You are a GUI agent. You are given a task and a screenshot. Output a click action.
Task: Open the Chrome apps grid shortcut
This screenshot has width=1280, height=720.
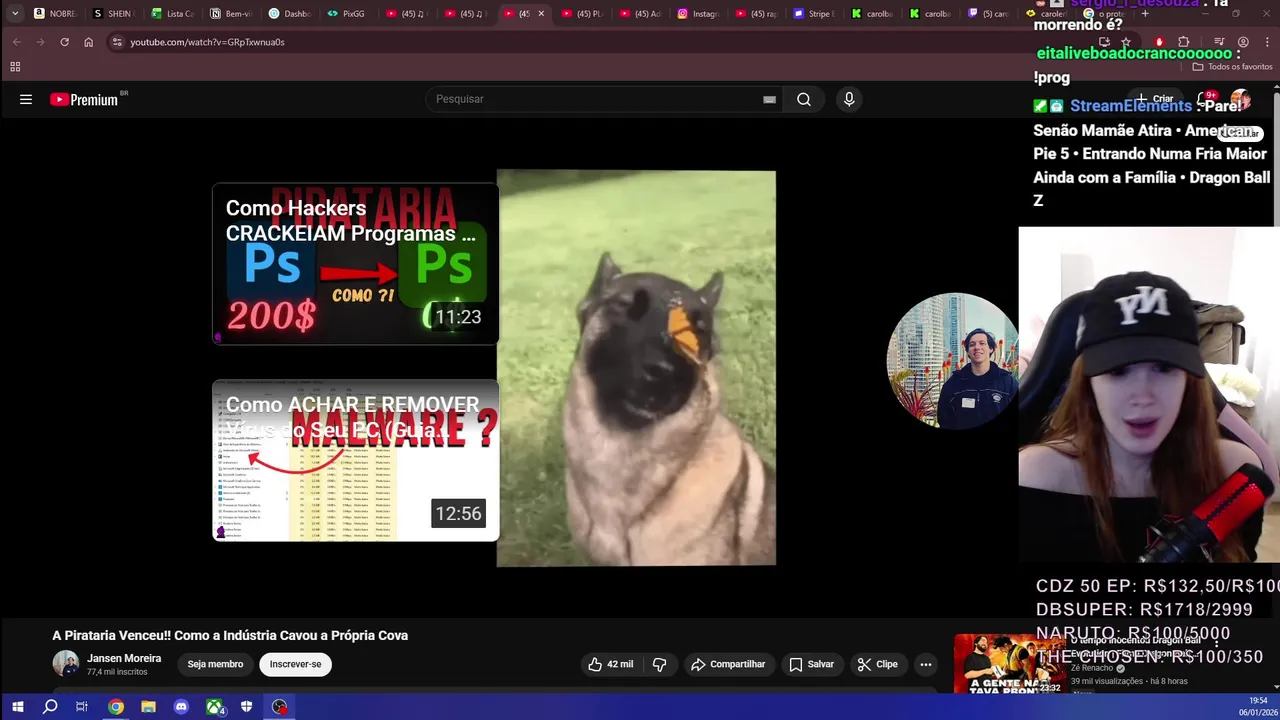pos(15,67)
